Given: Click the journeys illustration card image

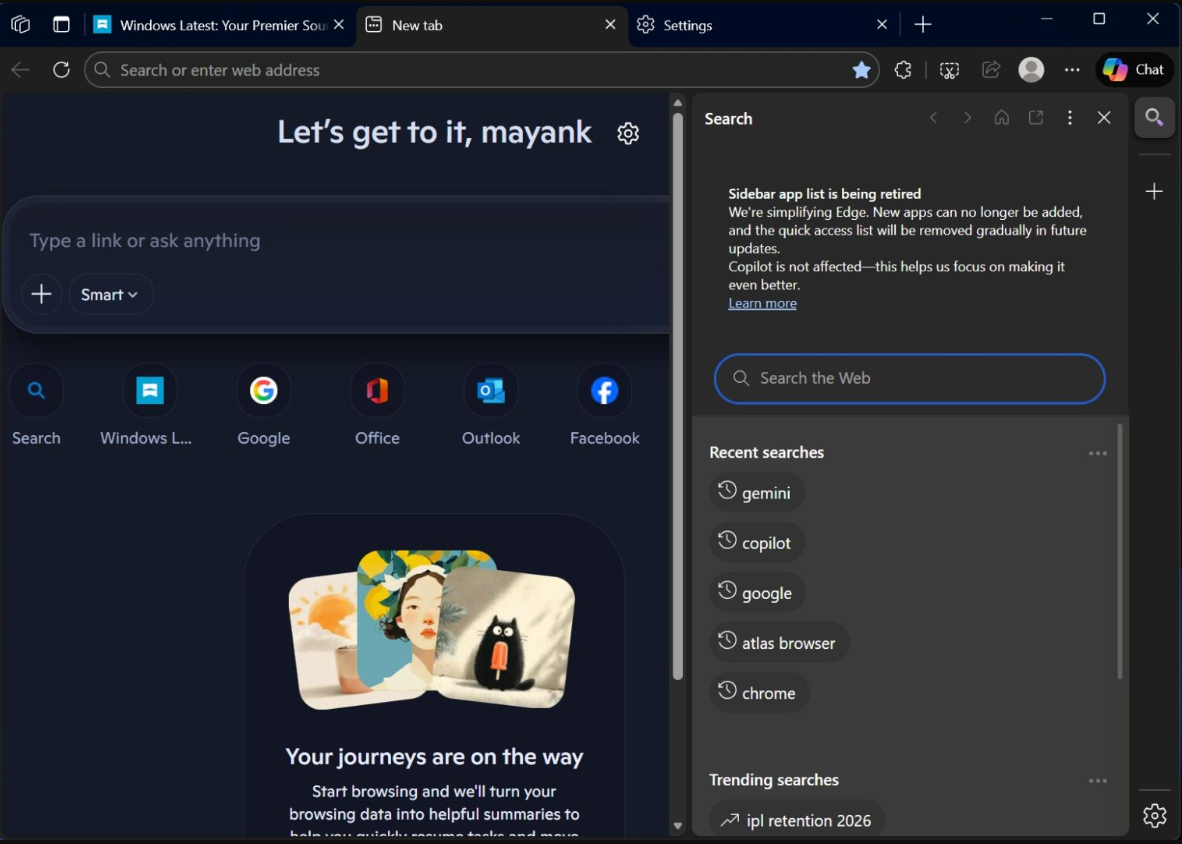Looking at the screenshot, I should tap(433, 630).
